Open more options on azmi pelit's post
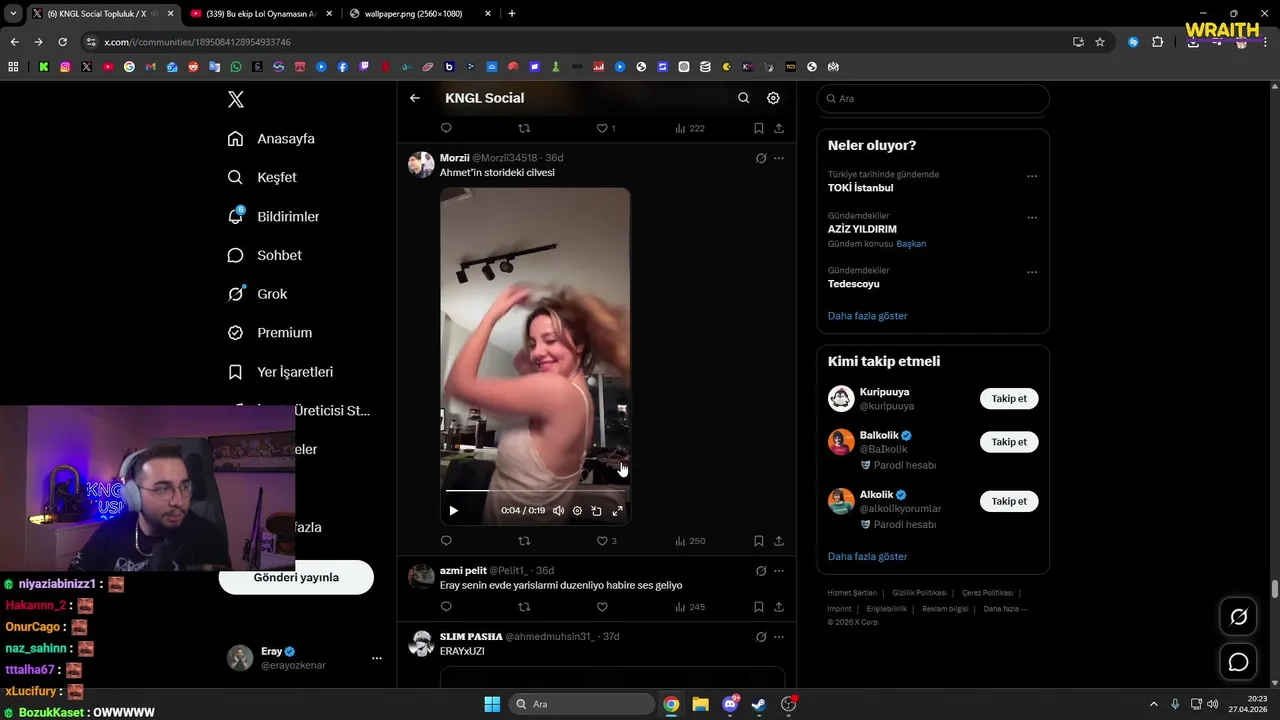The width and height of the screenshot is (1280, 720). point(779,571)
